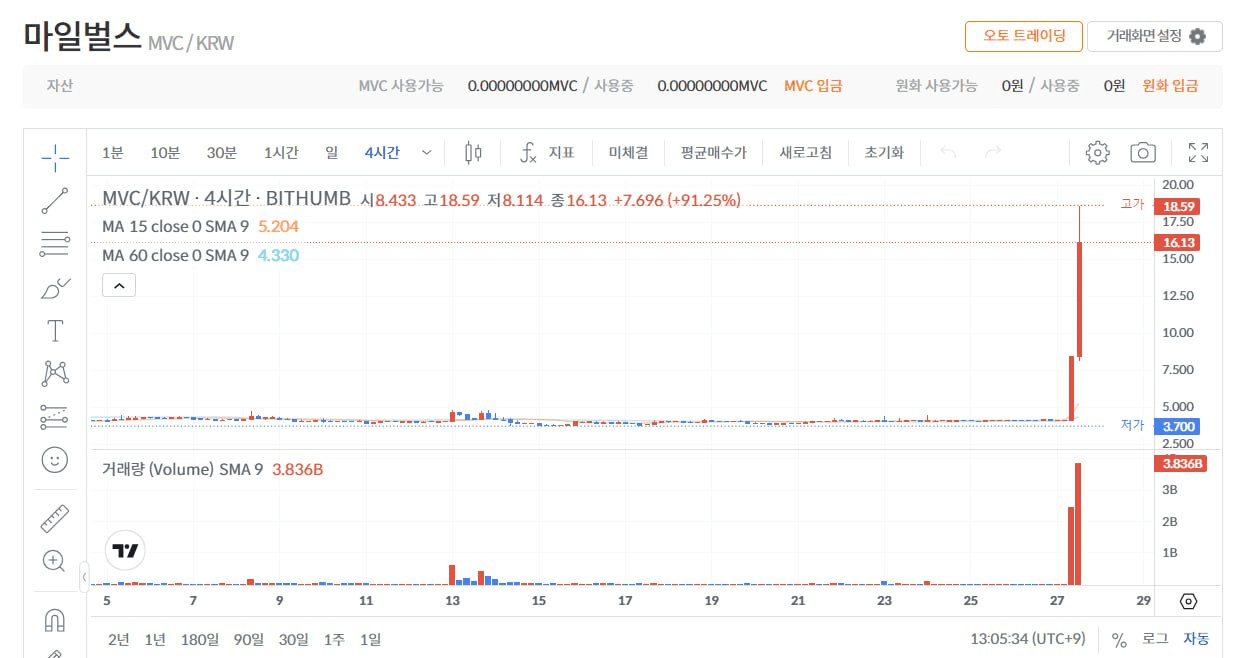Click the 평균매수가 average price button
Viewport: 1241px width, 658px height.
(x=714, y=153)
